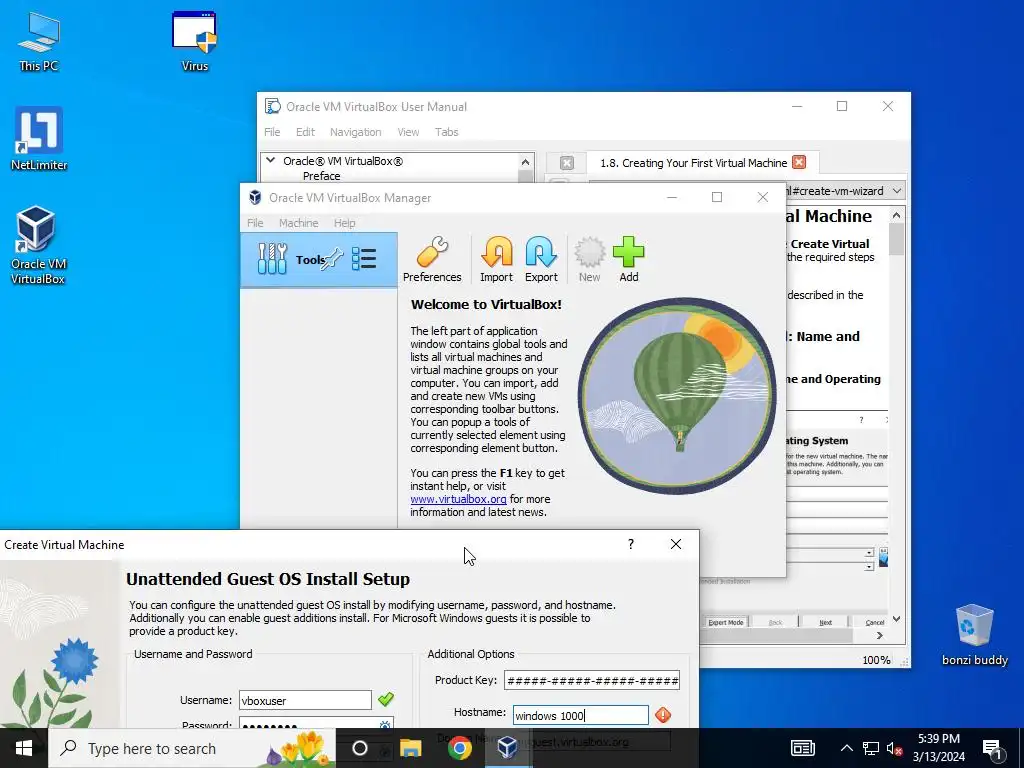Open Navigation menu in User Manual window

coord(355,132)
